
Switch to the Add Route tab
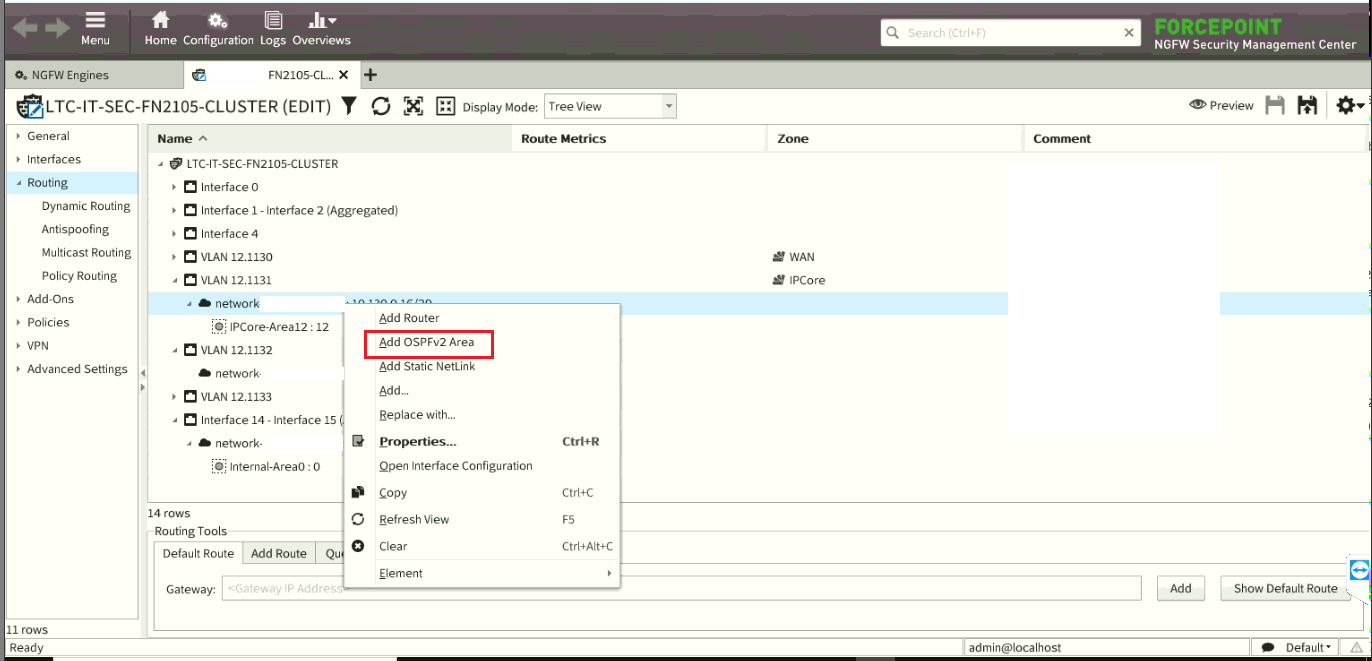pyautogui.click(x=278, y=553)
